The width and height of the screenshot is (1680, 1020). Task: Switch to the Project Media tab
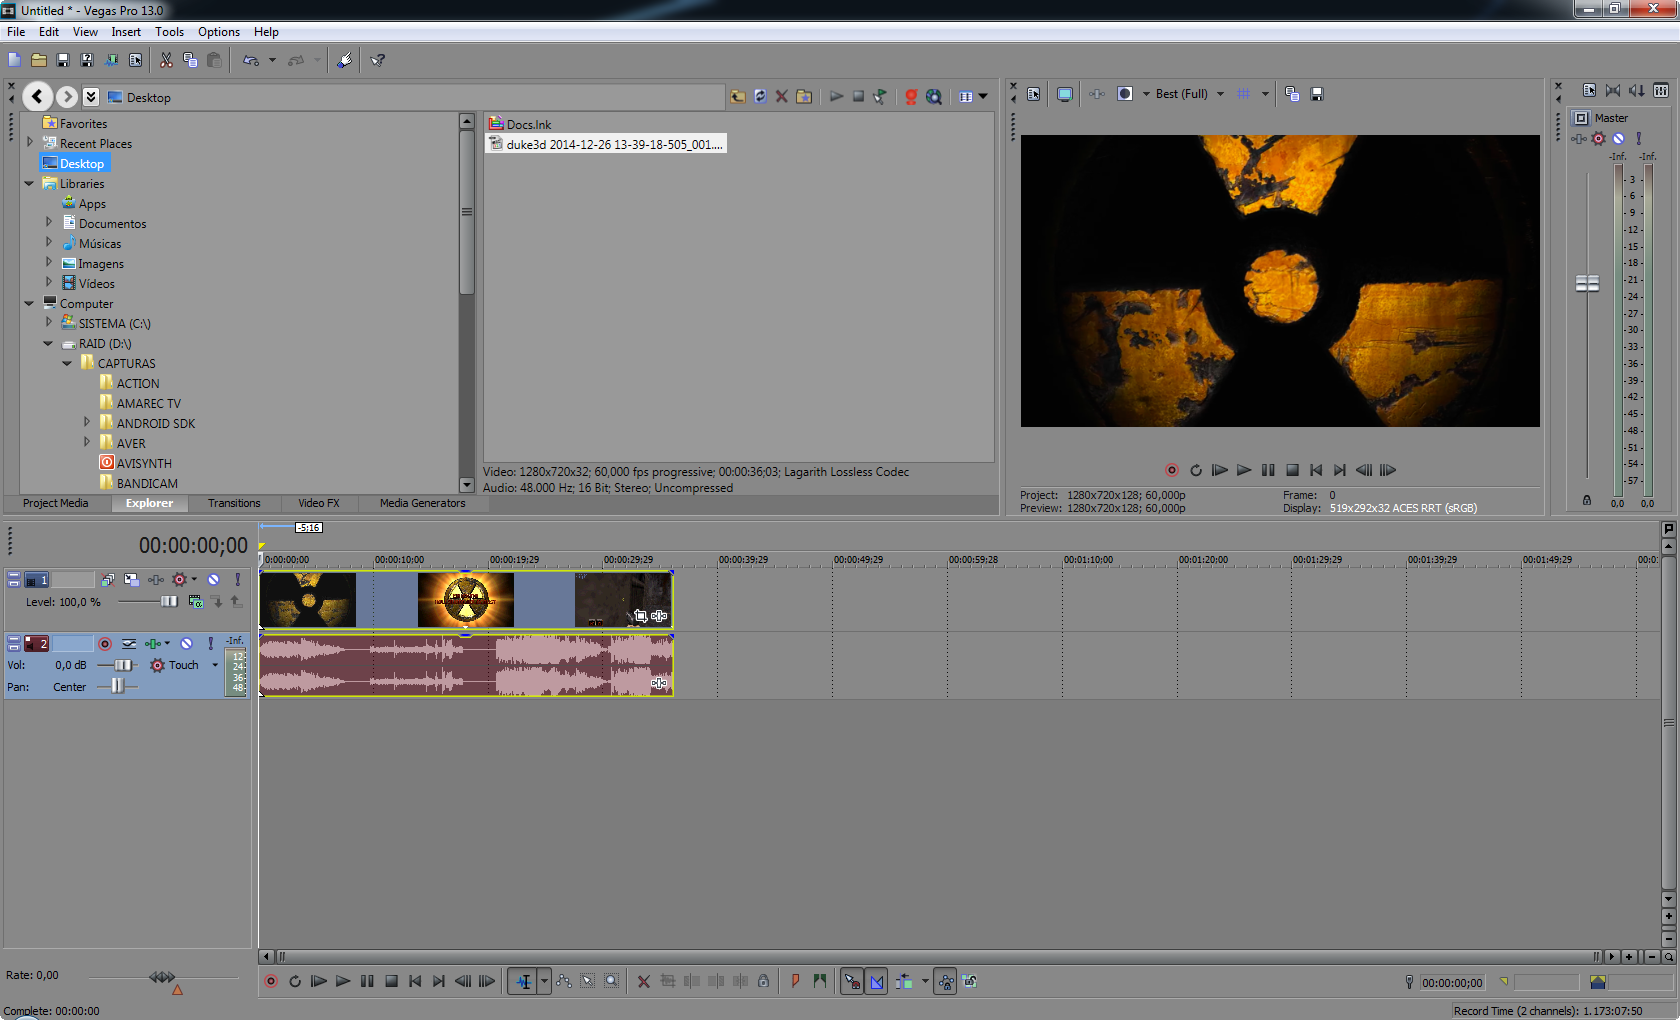tap(55, 504)
